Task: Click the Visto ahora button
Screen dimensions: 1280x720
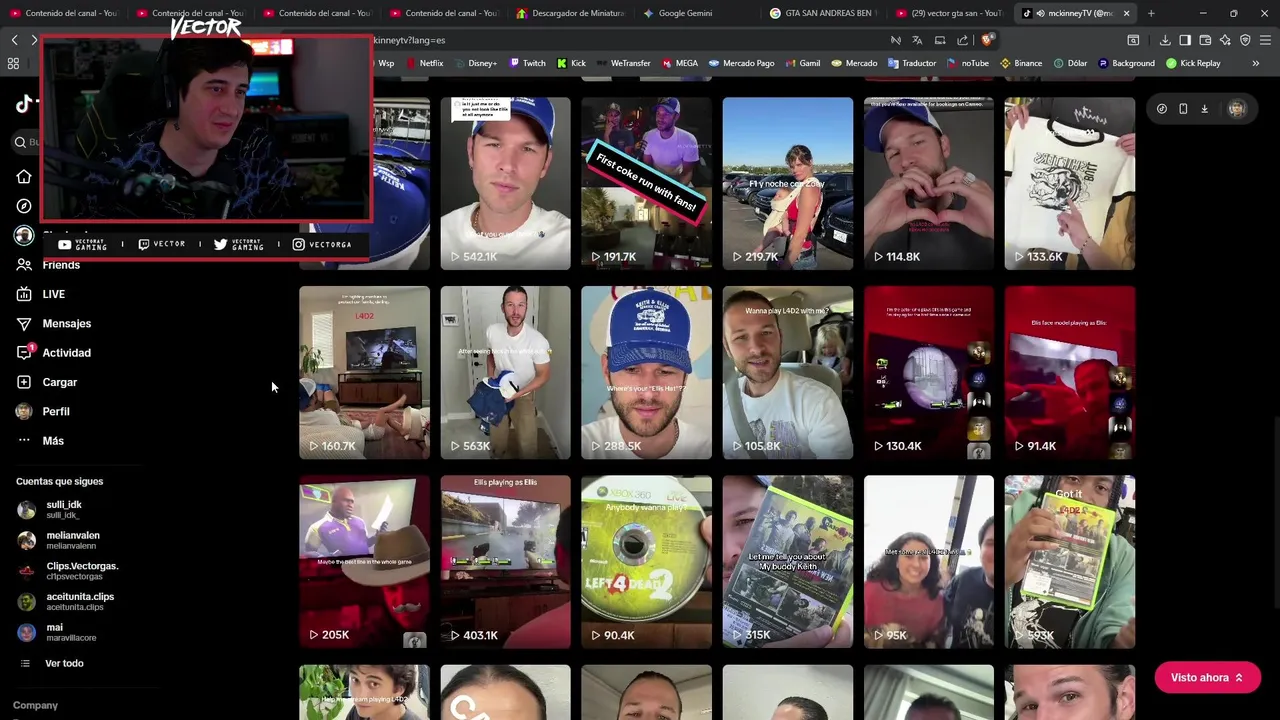Action: click(x=1207, y=678)
